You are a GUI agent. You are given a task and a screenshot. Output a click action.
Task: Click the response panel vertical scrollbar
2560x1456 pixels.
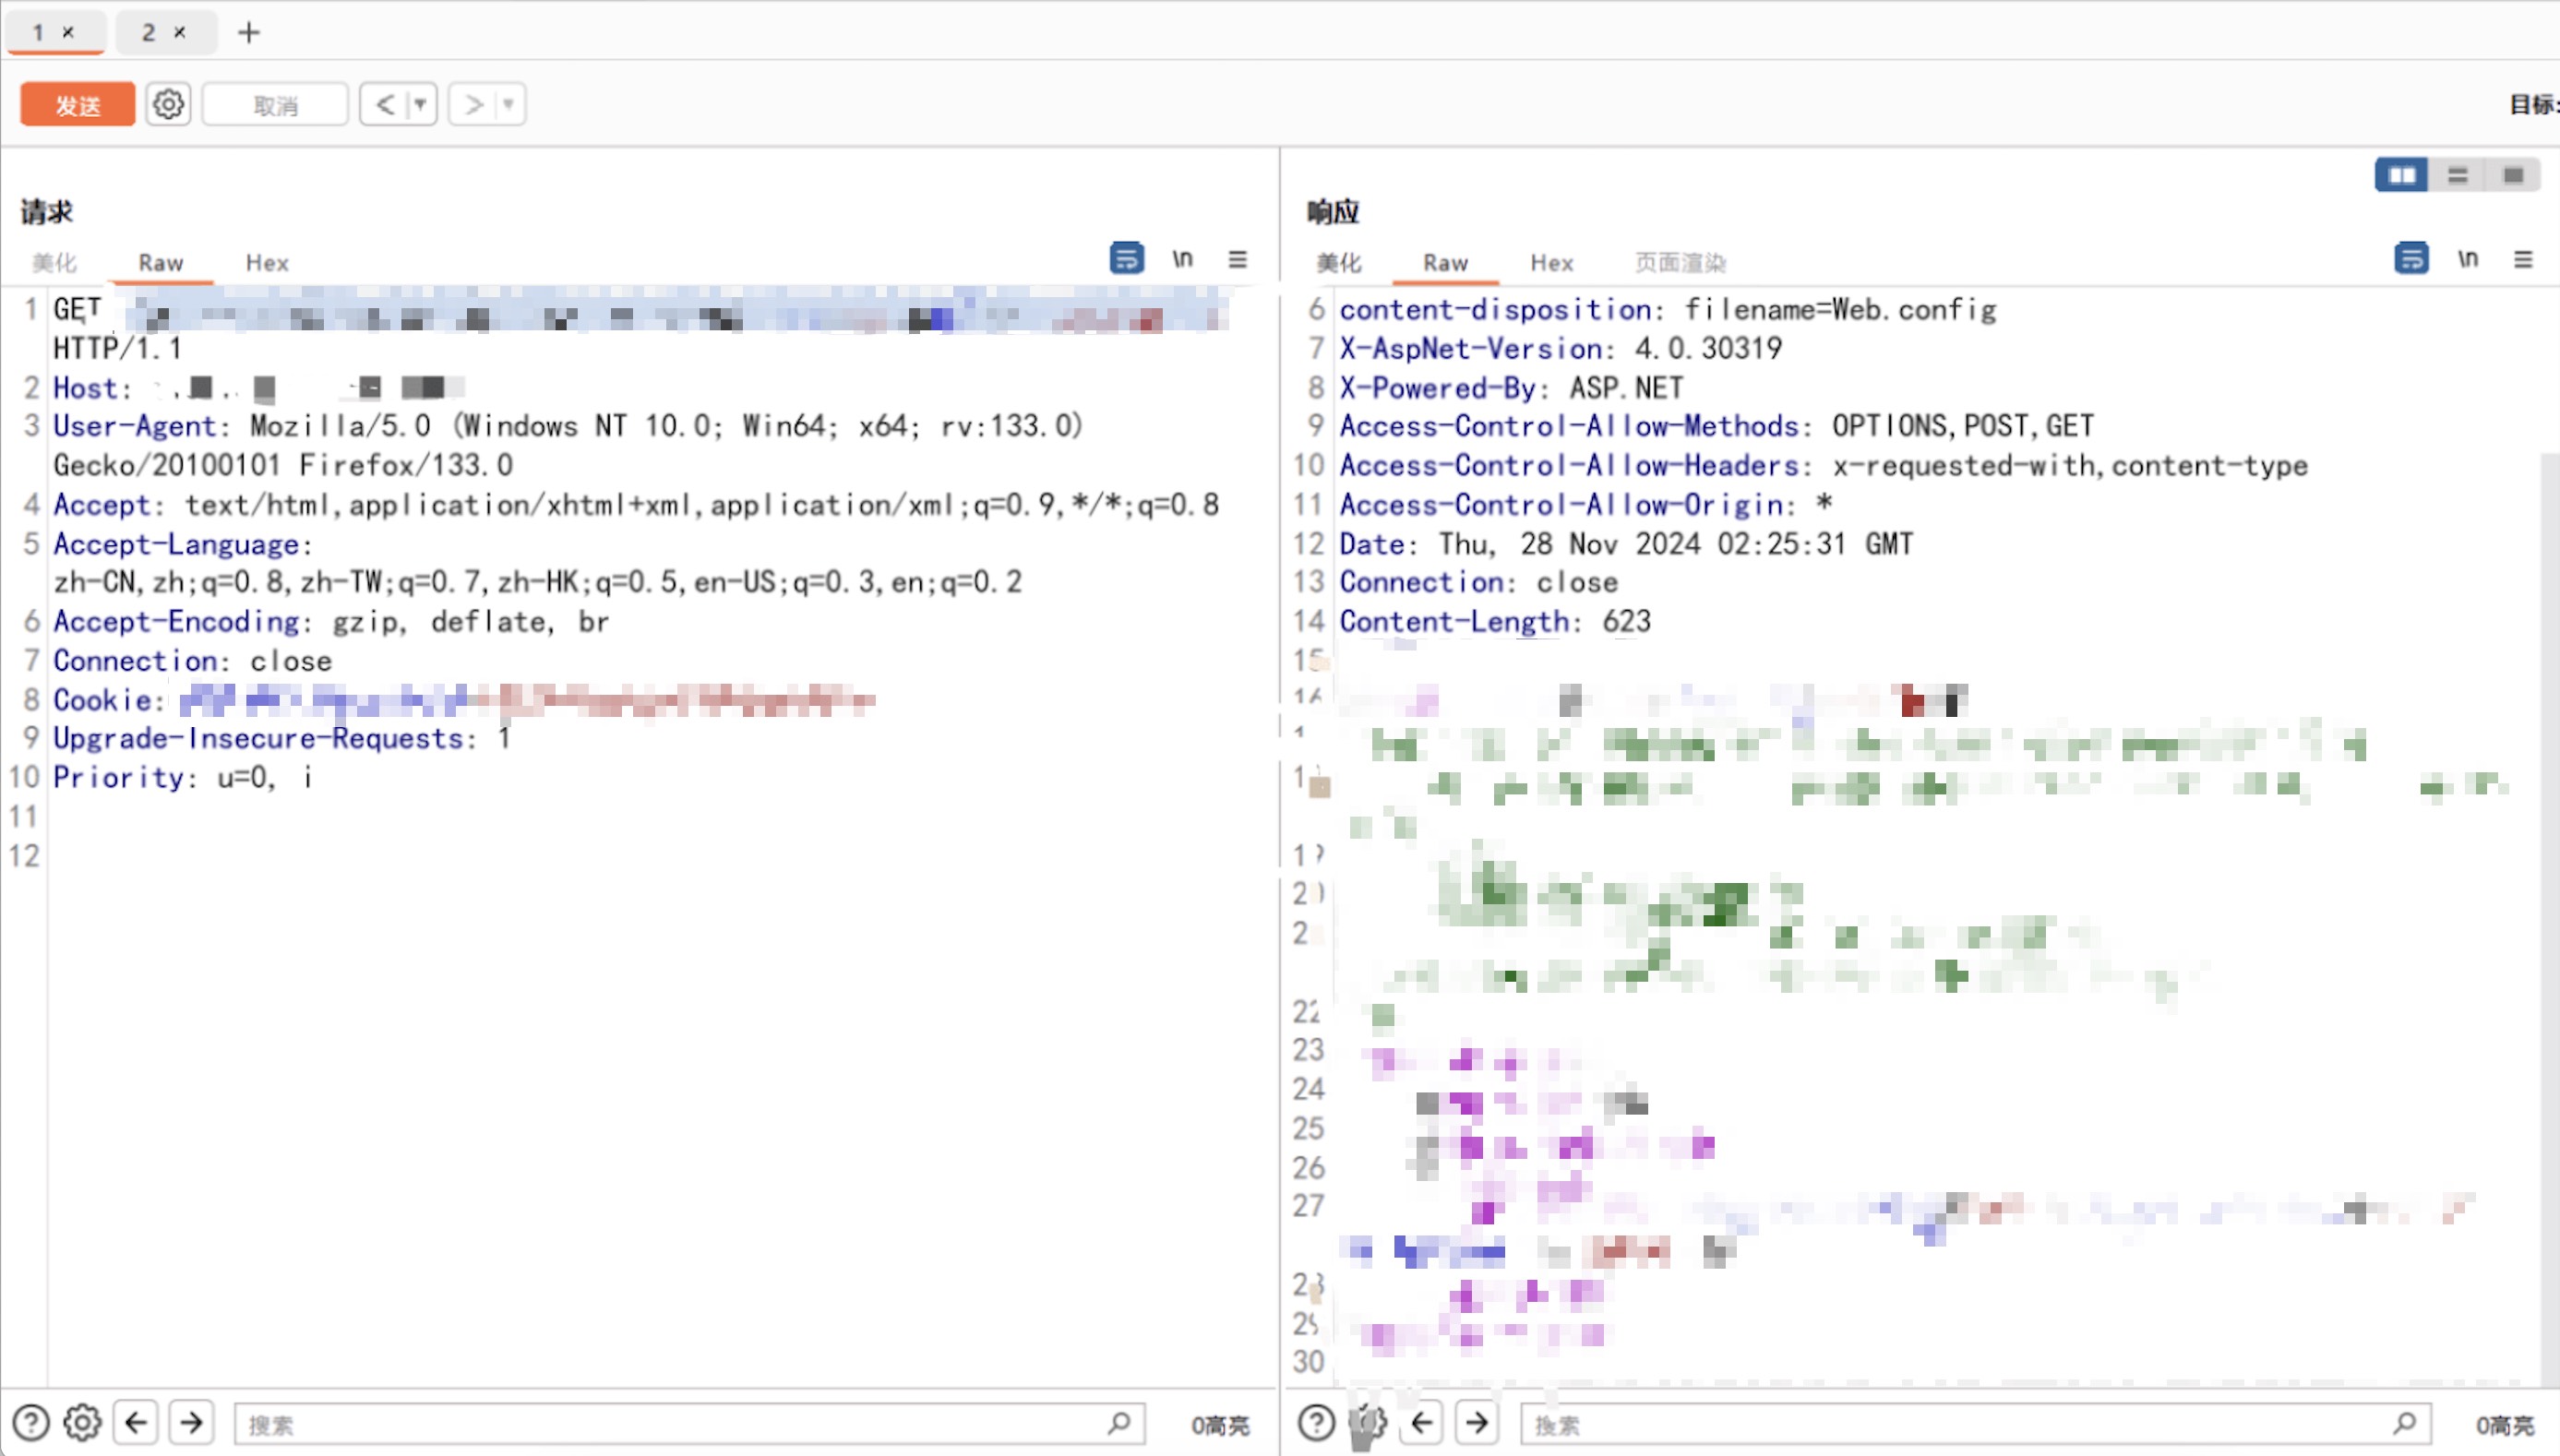2550,920
